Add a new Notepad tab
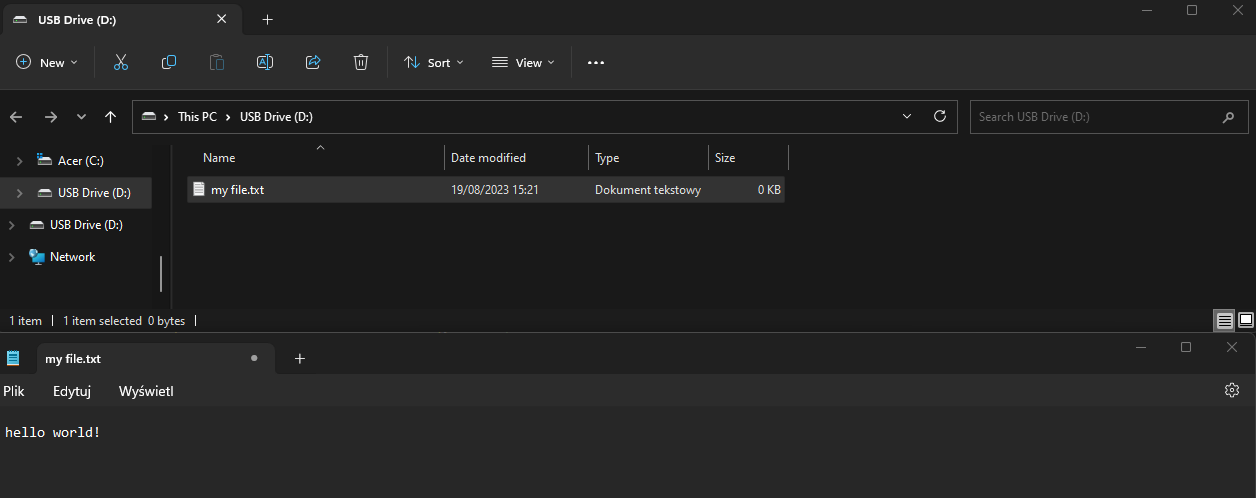1256x498 pixels. click(x=299, y=358)
